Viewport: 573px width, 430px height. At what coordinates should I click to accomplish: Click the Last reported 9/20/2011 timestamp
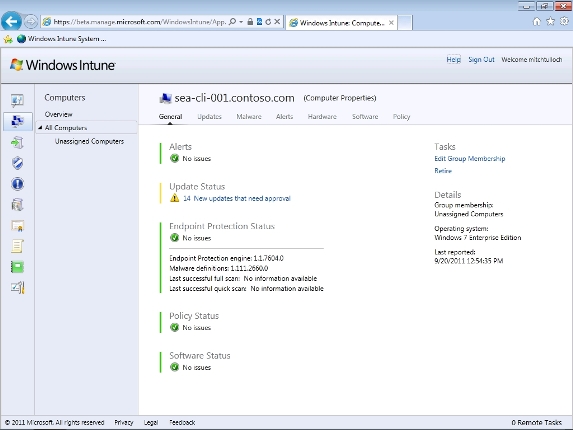(468, 261)
